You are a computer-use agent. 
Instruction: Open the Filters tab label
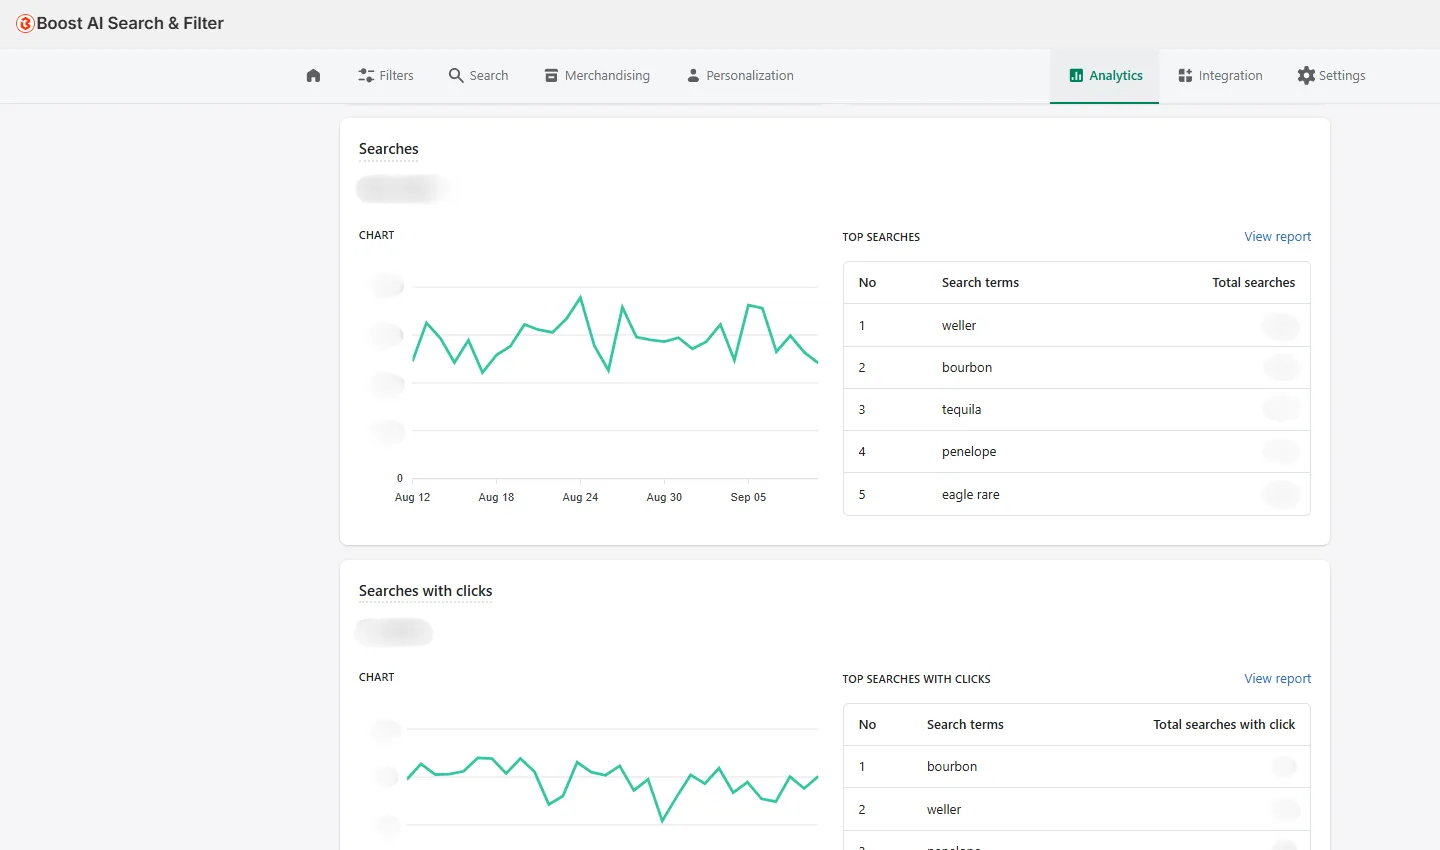(x=396, y=75)
